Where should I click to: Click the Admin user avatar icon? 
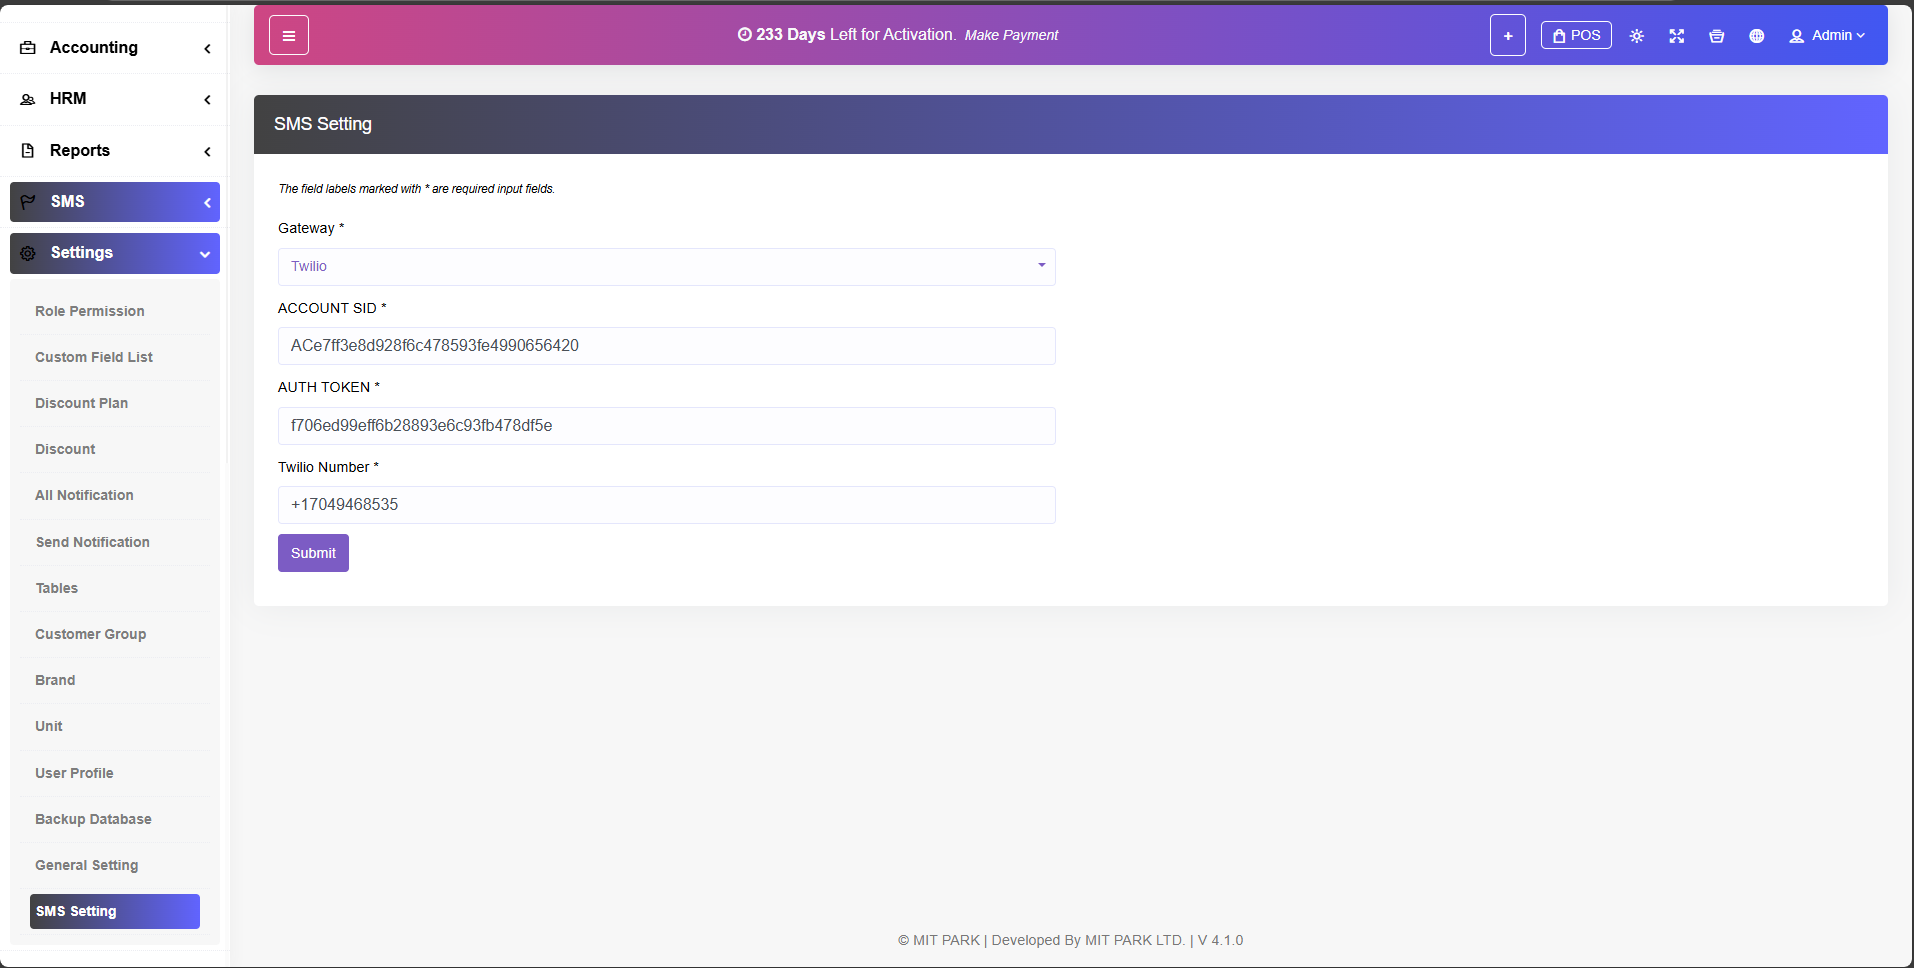[x=1796, y=36]
